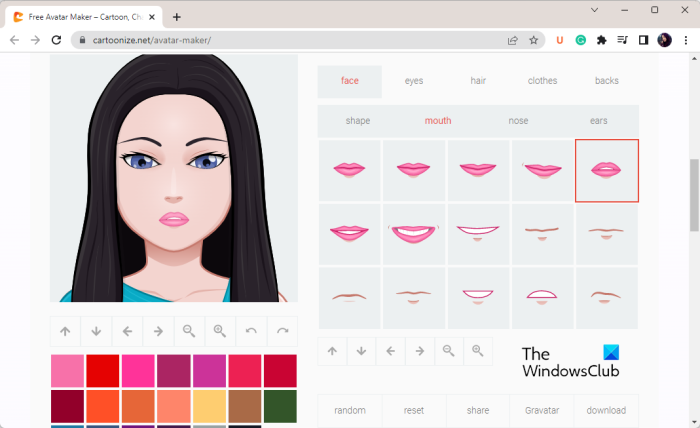
Task: Select the white outlined smile in the middle row
Action: (x=478, y=234)
